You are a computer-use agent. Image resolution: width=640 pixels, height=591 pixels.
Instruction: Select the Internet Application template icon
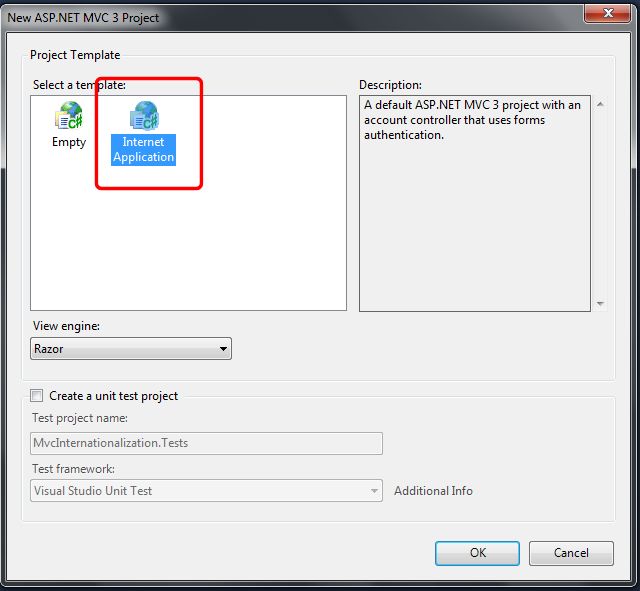point(144,115)
